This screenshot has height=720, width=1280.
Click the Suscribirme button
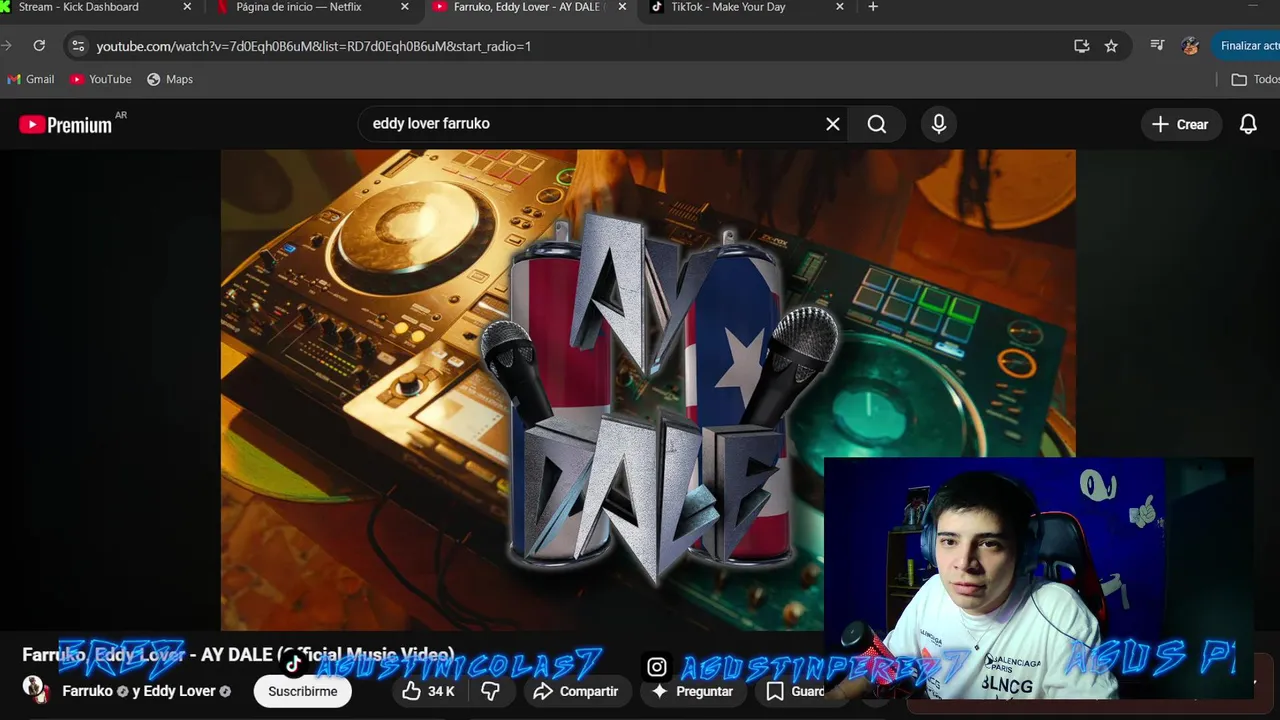click(302, 691)
